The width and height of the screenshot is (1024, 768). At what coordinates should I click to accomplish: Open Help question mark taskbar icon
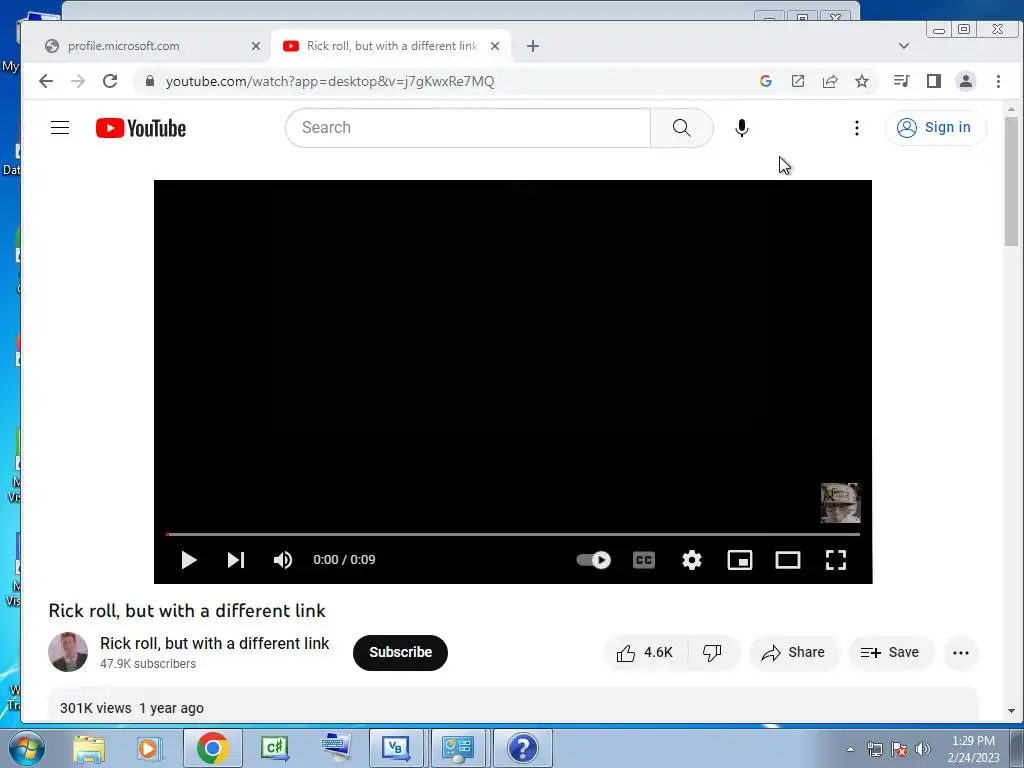click(522, 748)
